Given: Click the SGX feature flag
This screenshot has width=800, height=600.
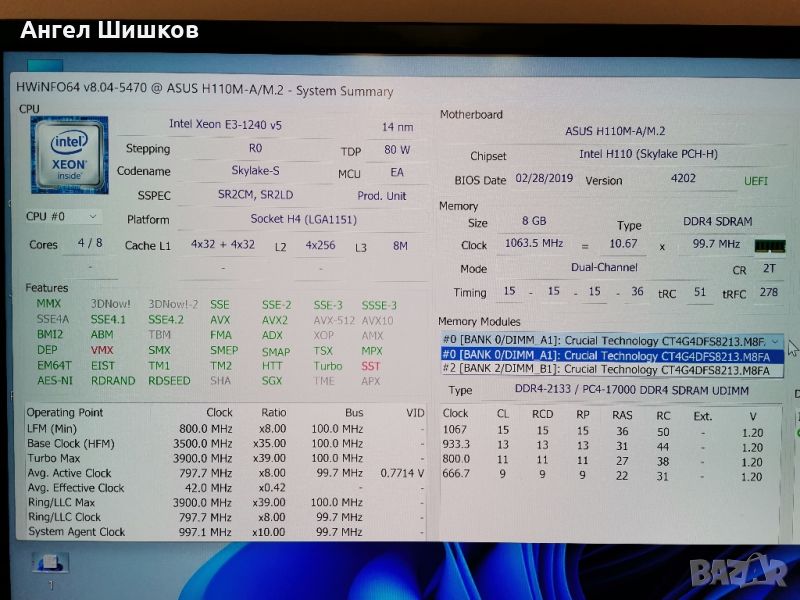Looking at the screenshot, I should (x=271, y=381).
